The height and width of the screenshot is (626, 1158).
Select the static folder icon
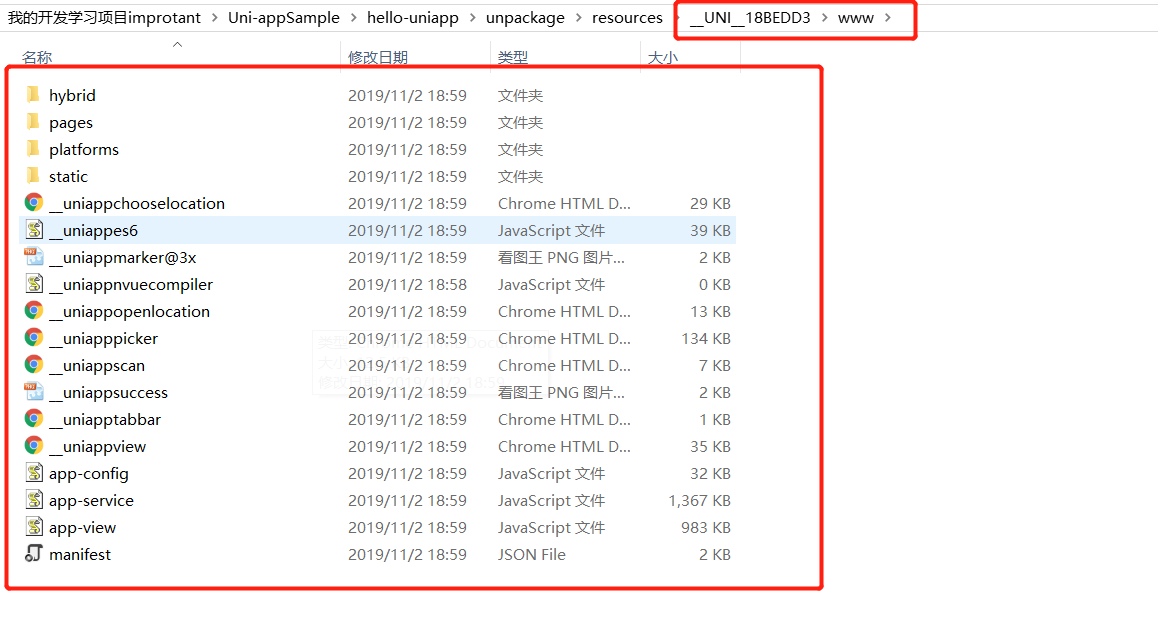33,175
